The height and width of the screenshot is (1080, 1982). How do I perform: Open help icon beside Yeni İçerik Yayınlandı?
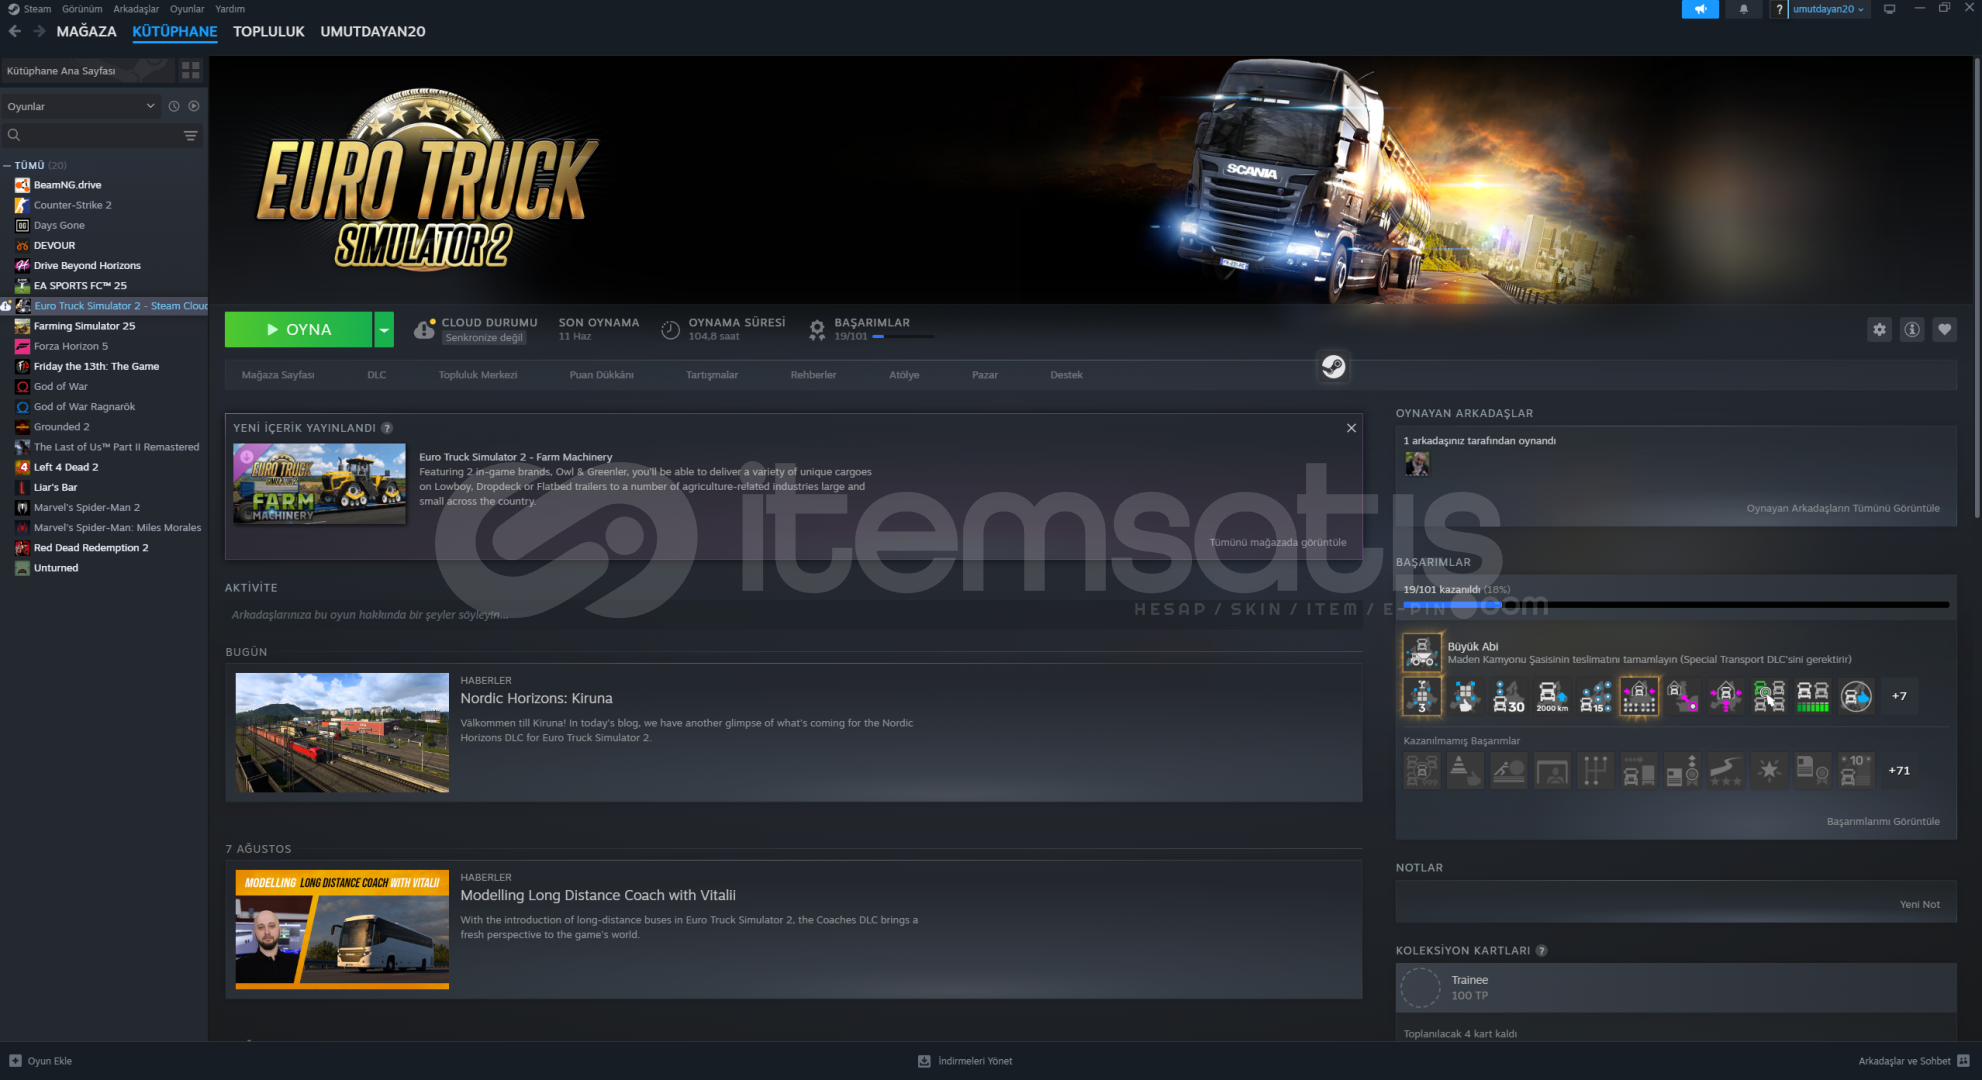386,428
